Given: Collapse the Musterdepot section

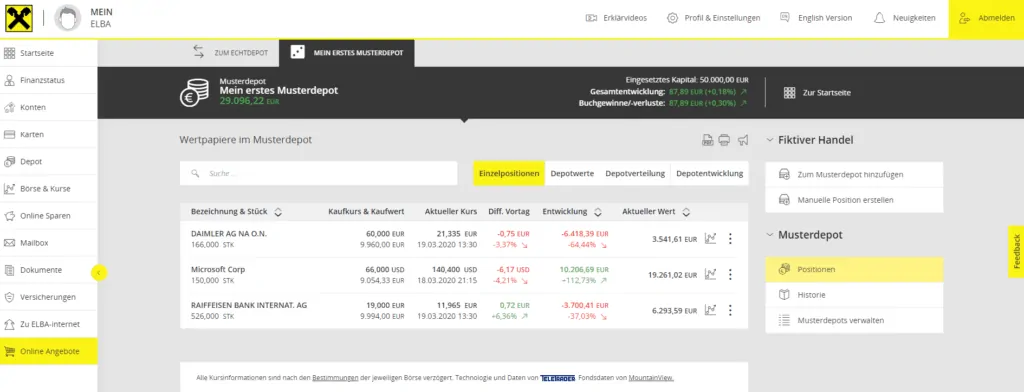Looking at the screenshot, I should coord(770,235).
